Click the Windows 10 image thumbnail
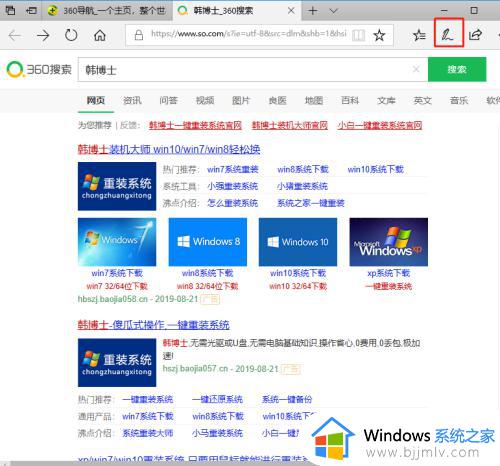 (298, 242)
